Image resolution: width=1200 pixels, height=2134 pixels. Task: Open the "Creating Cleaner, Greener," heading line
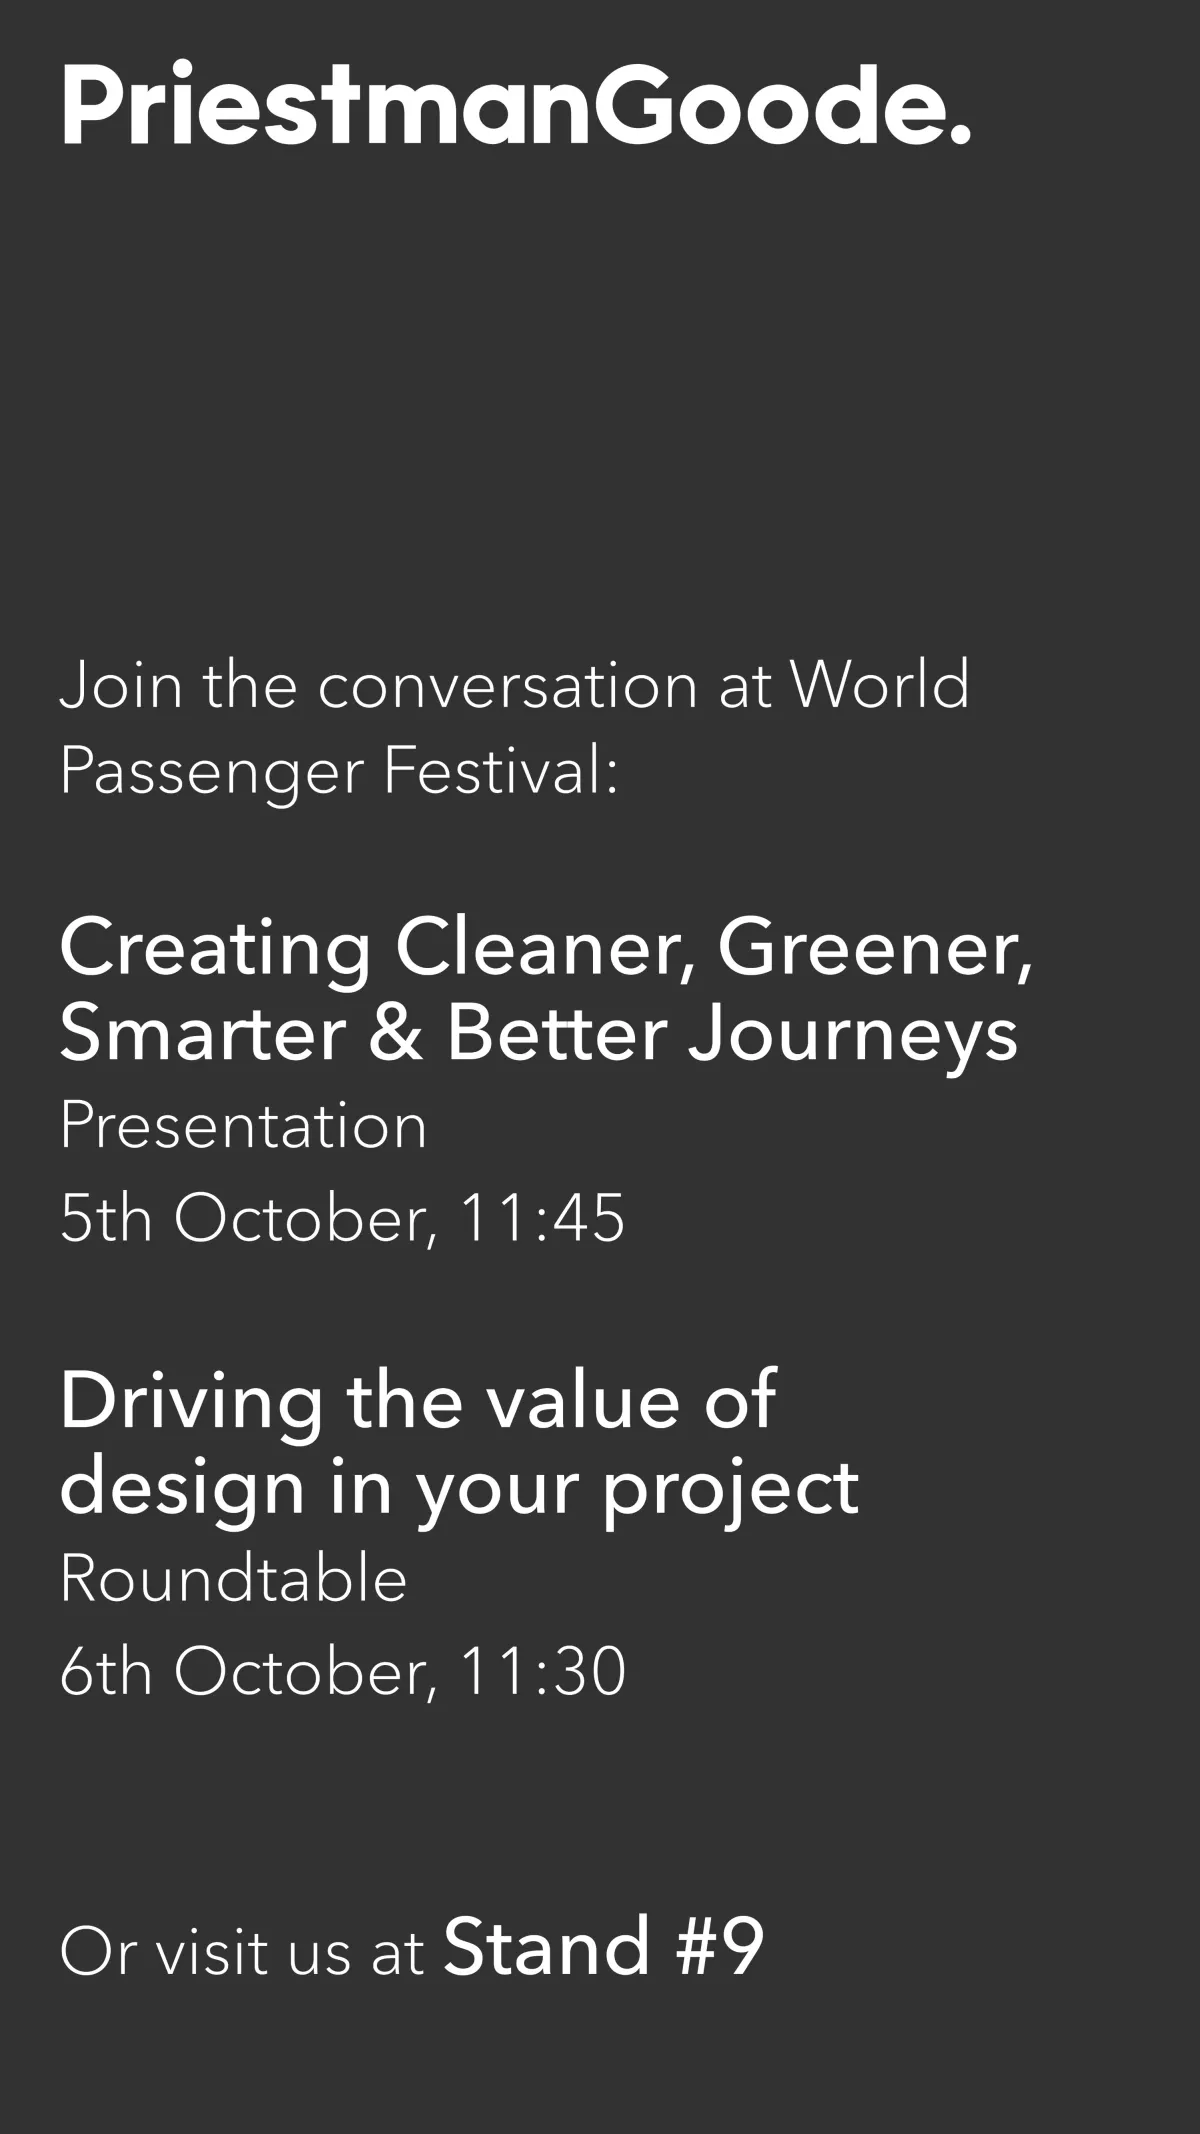pyautogui.click(x=545, y=947)
